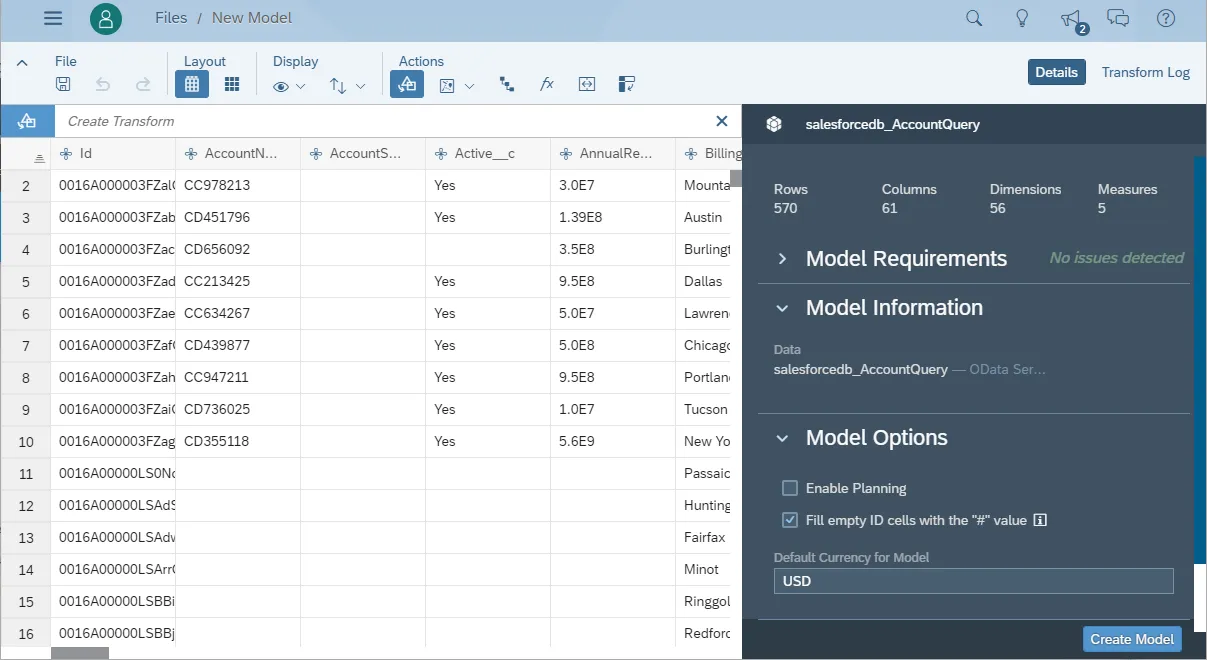
Task: Collapse the Model Information section
Action: tap(783, 308)
